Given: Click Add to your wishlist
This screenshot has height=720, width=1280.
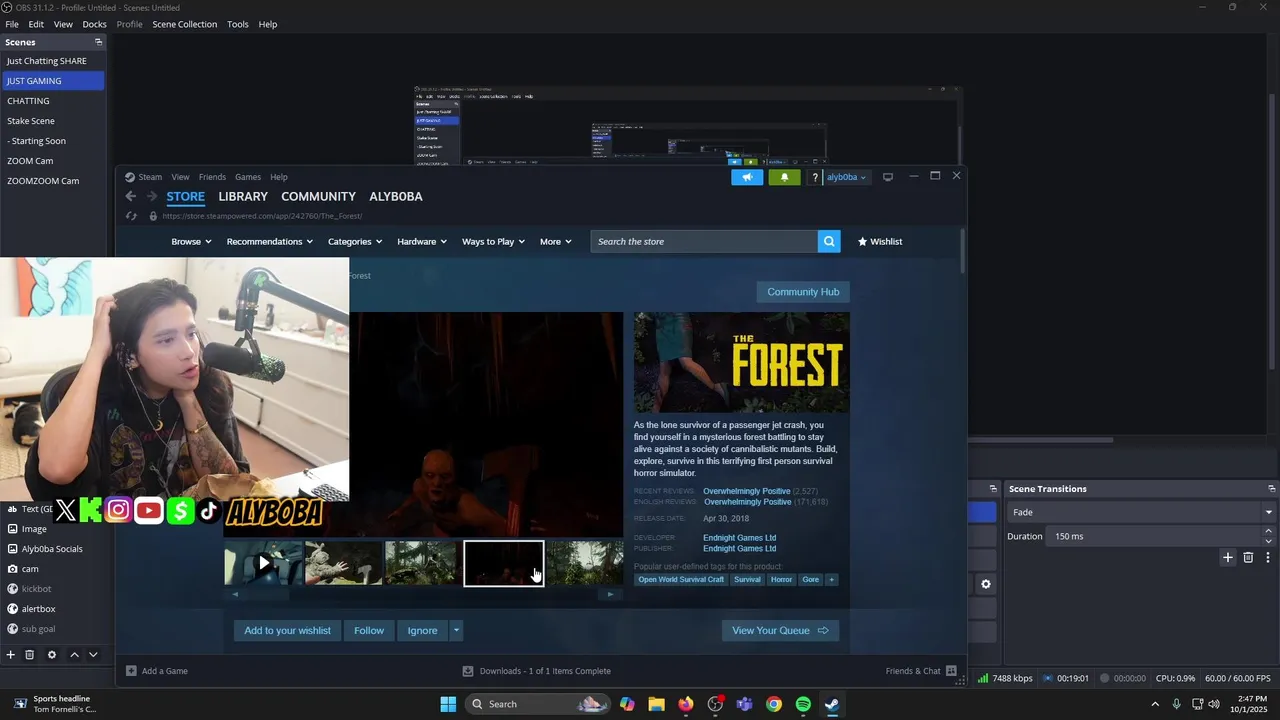Looking at the screenshot, I should tap(287, 630).
